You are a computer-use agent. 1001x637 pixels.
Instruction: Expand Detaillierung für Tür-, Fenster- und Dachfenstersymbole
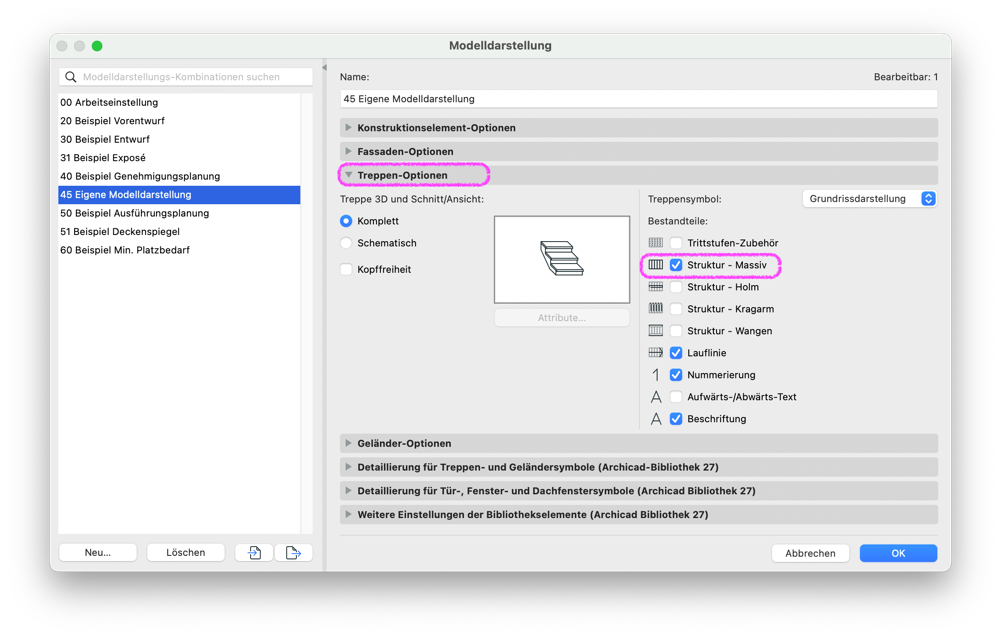pos(638,491)
